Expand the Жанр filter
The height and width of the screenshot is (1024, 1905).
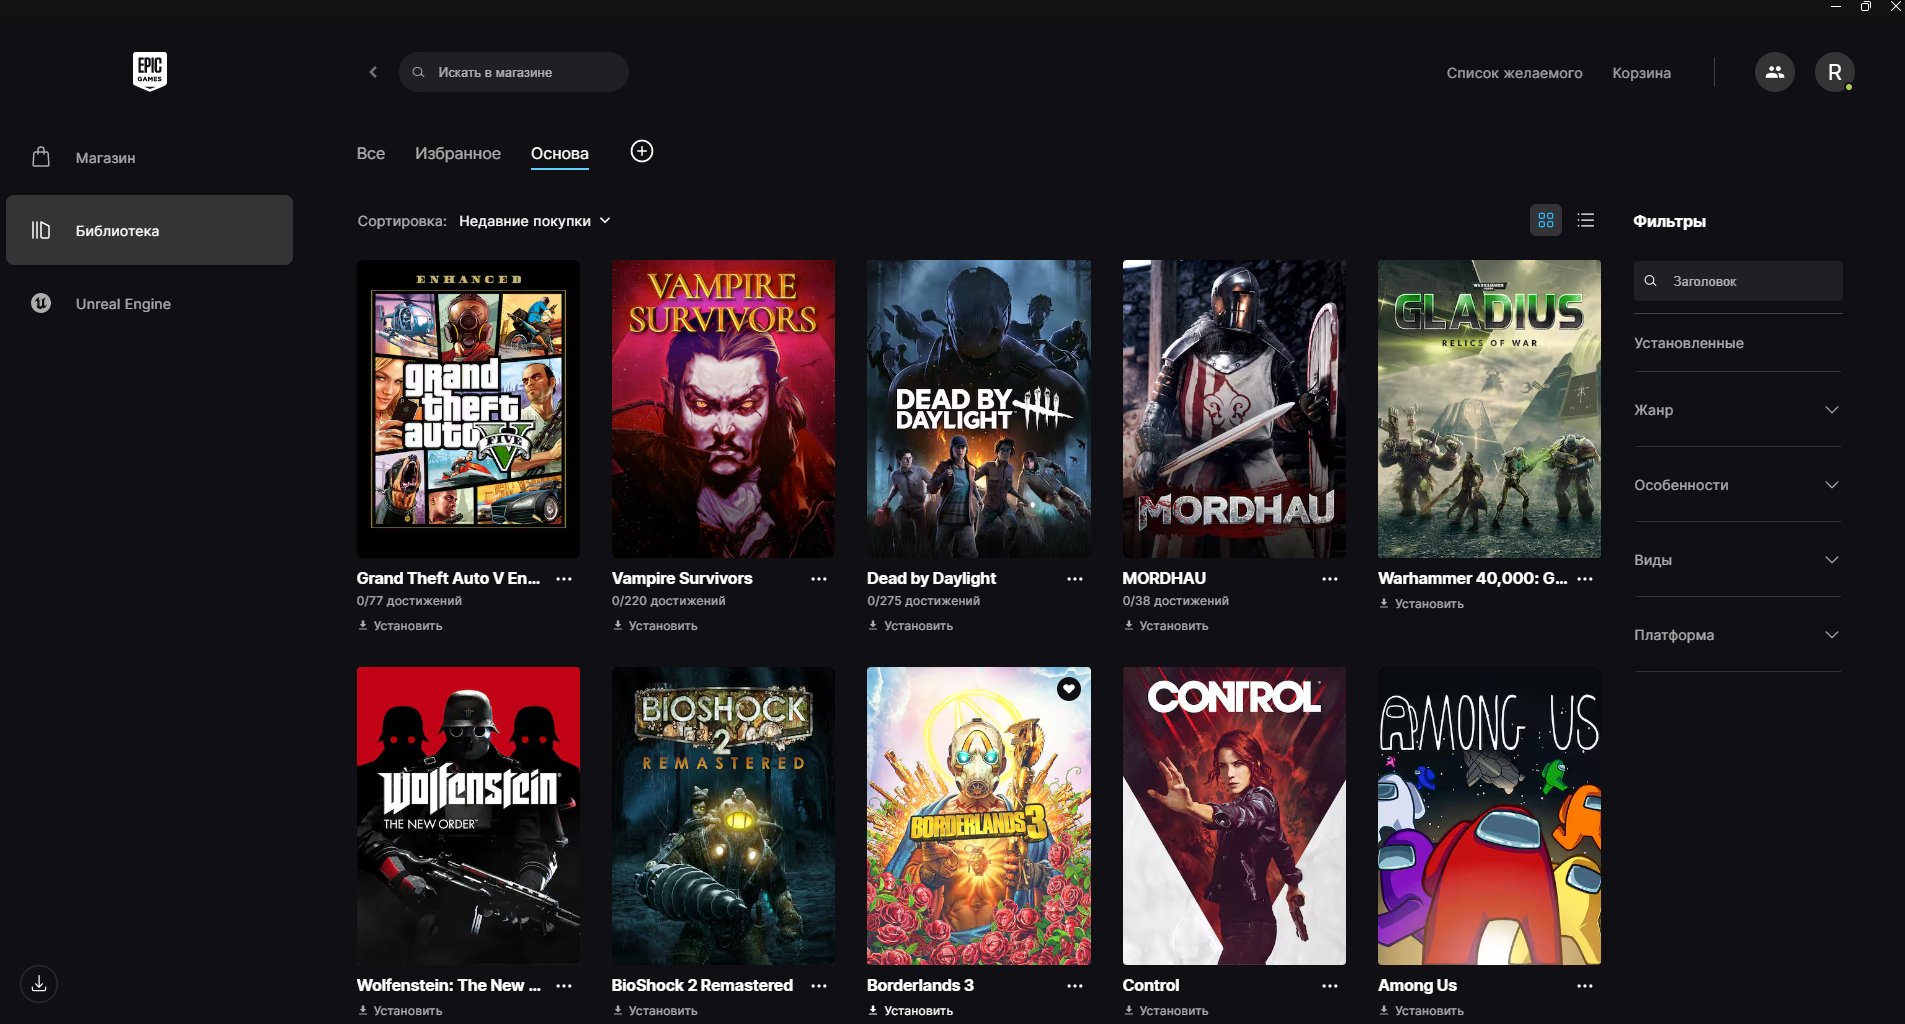tap(1738, 410)
